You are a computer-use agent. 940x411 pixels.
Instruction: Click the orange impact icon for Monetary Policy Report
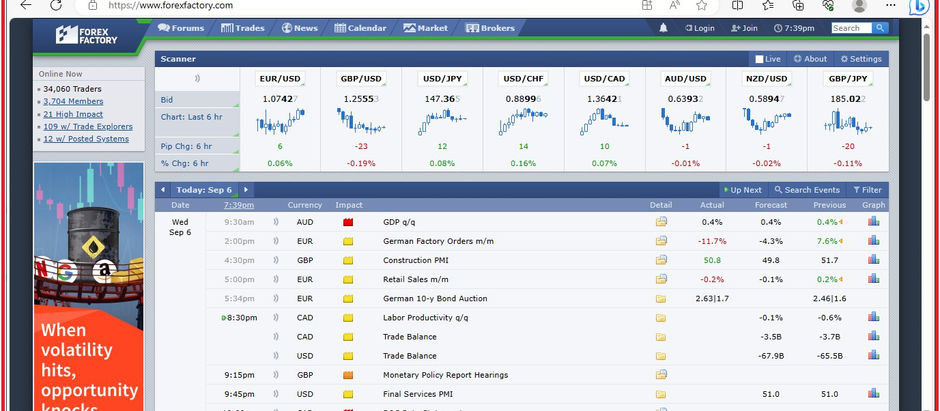coord(348,375)
